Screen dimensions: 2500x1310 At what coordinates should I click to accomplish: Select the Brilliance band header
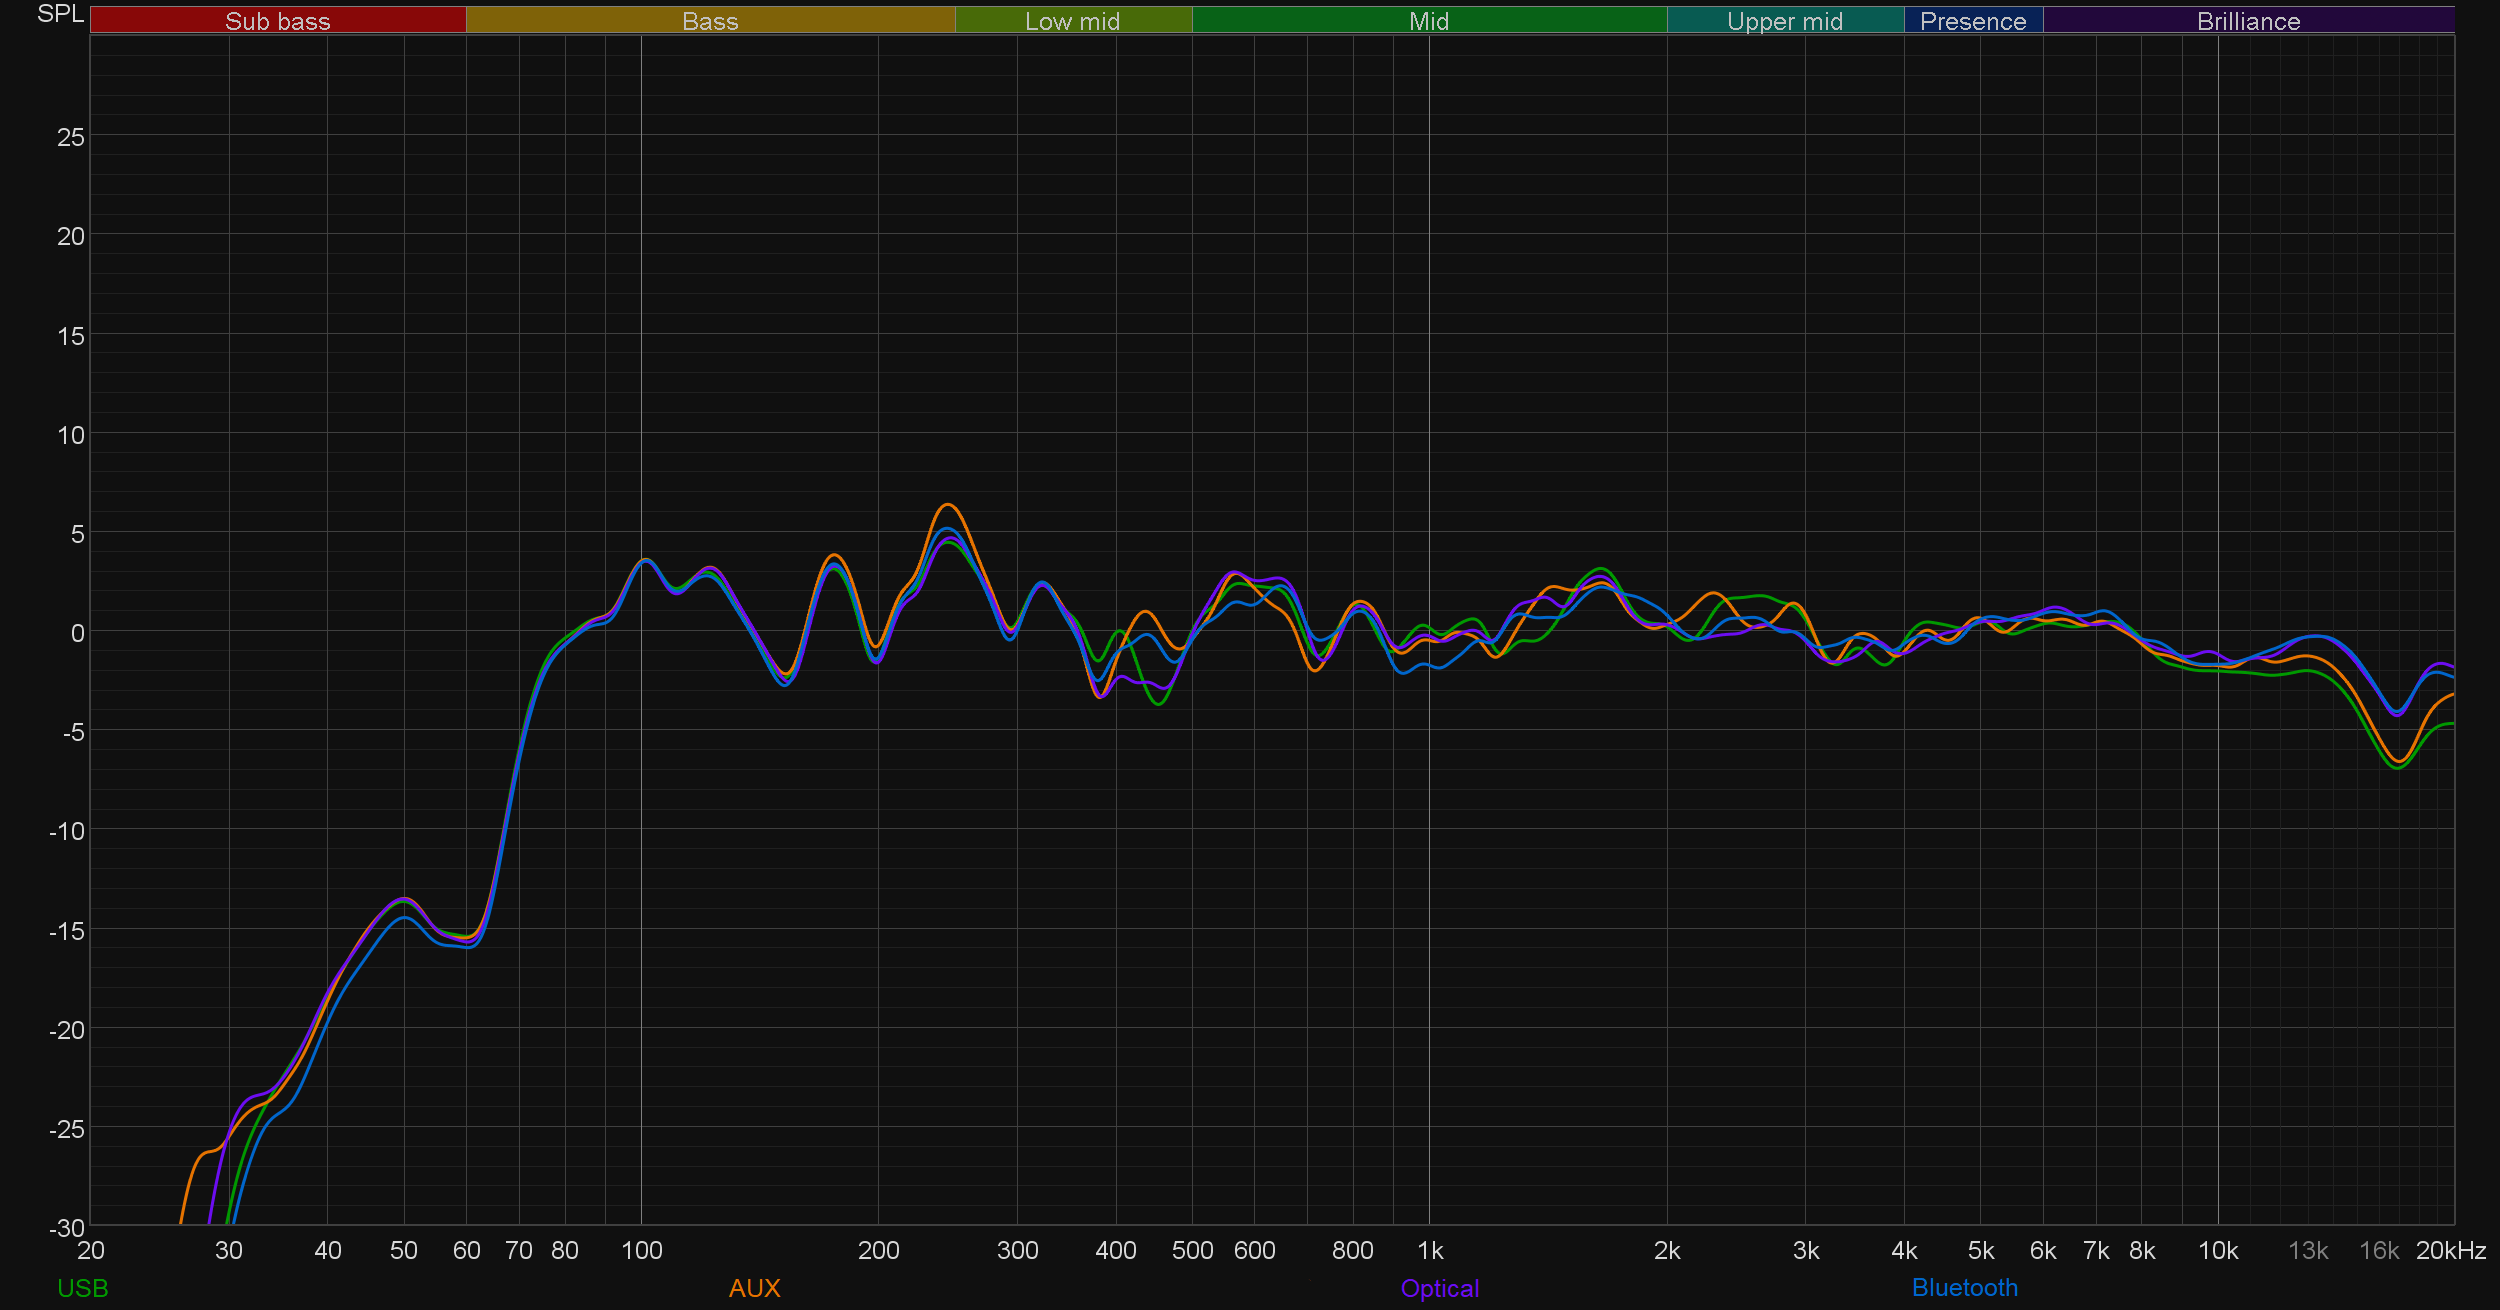point(2248,20)
